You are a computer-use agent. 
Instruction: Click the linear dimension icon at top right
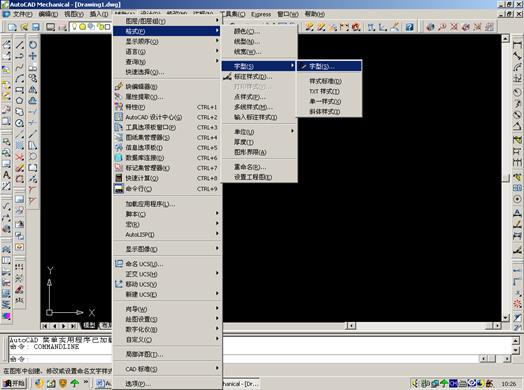coord(517,44)
